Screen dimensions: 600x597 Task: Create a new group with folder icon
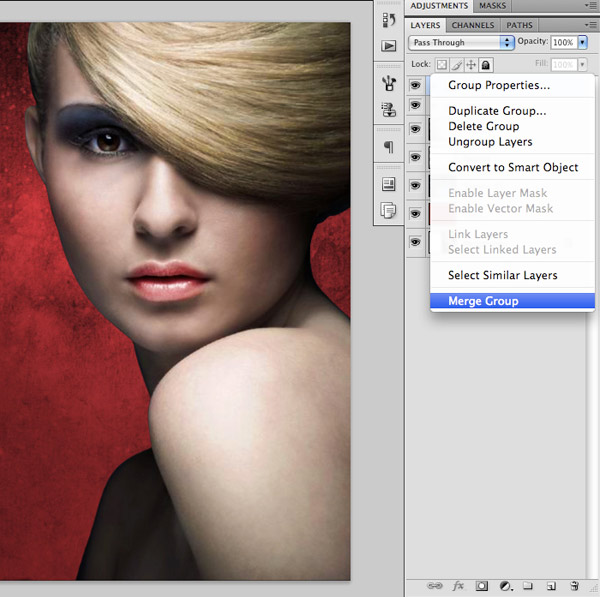click(528, 586)
